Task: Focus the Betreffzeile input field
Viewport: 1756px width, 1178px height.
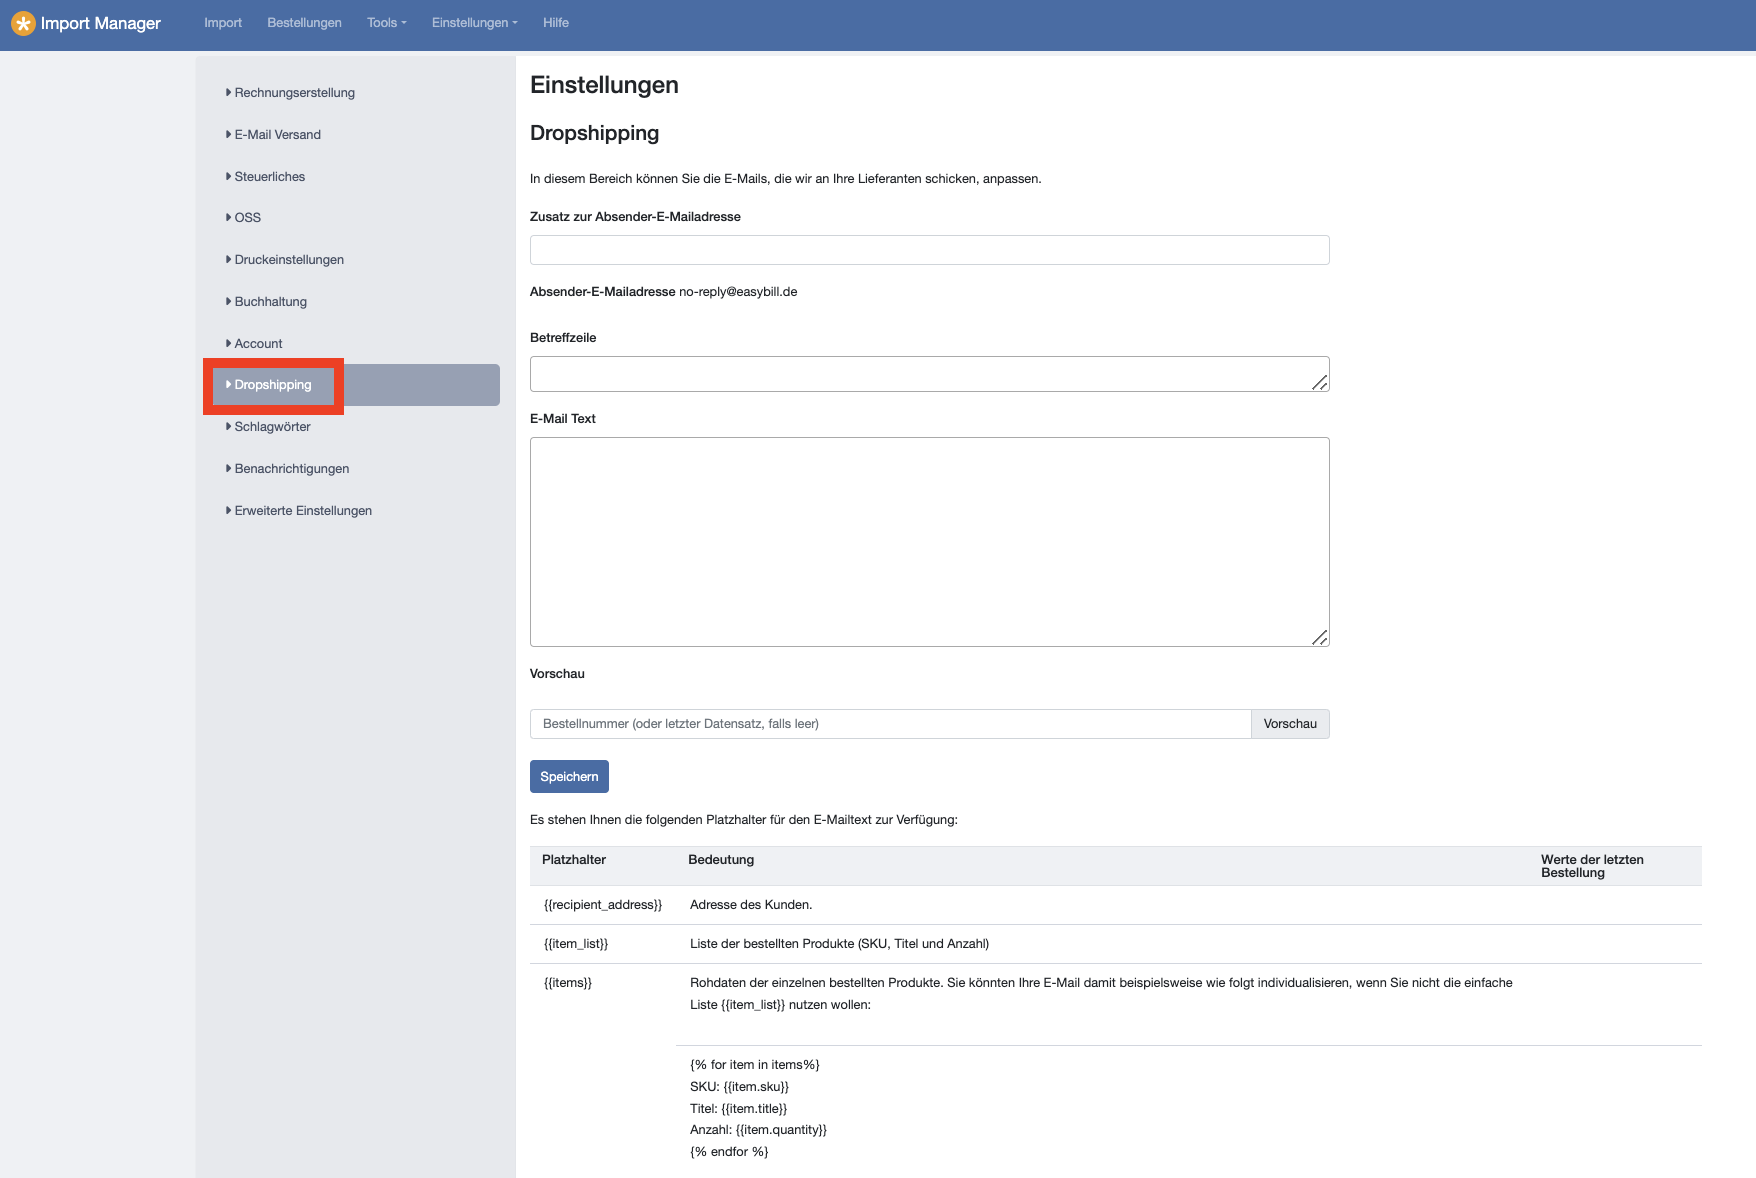Action: pos(920,374)
